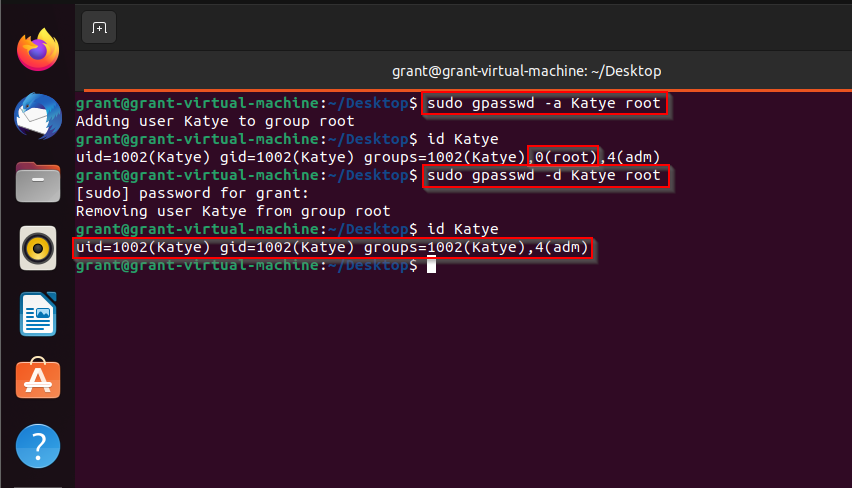Click the highlighted 0(root) group entry
The height and width of the screenshot is (488, 852).
tap(563, 157)
